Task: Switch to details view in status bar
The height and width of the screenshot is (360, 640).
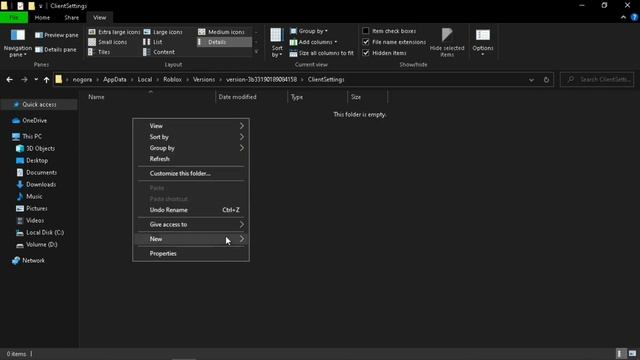Action: click(x=619, y=353)
